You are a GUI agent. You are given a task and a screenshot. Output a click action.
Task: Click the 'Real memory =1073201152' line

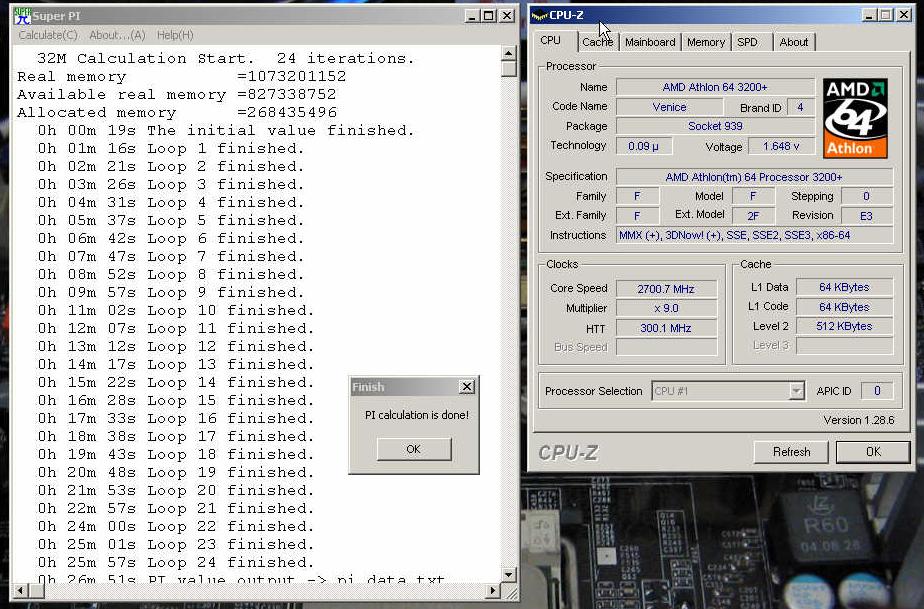click(182, 77)
